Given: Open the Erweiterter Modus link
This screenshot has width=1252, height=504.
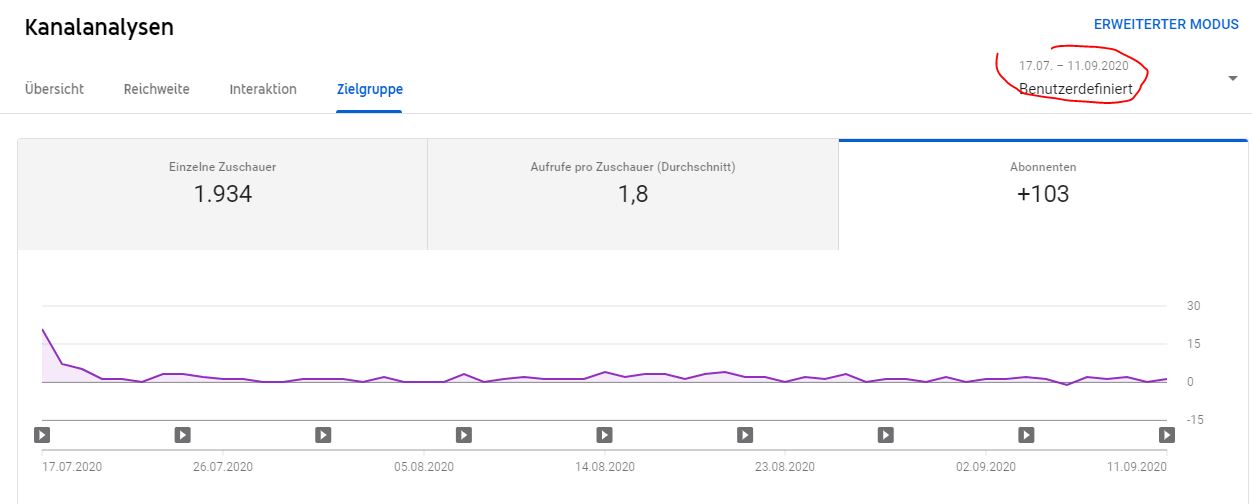Looking at the screenshot, I should (x=1166, y=25).
